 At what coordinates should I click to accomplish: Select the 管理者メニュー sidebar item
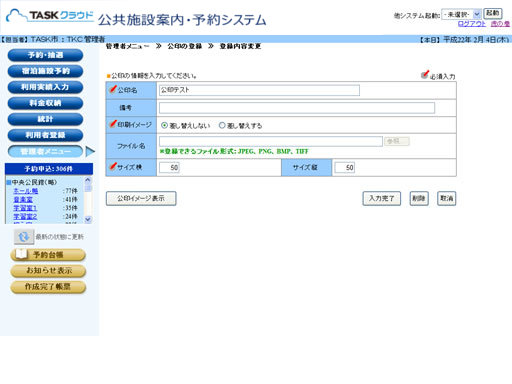45,151
